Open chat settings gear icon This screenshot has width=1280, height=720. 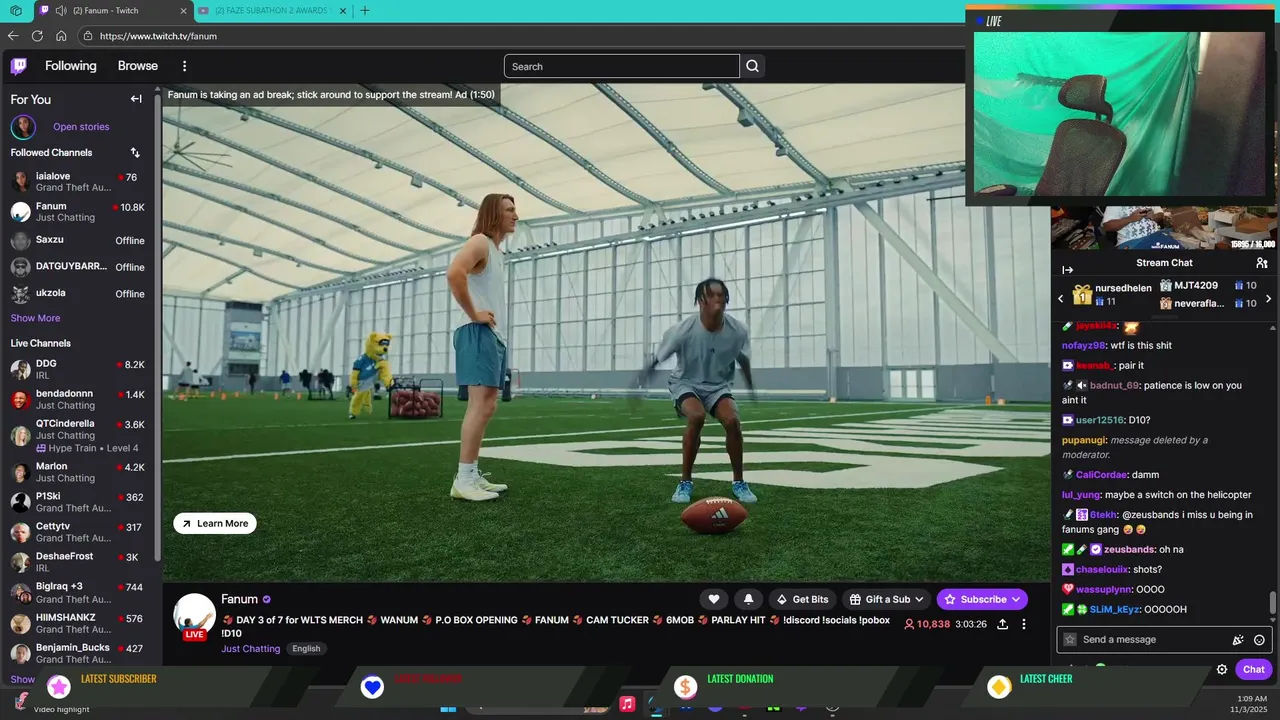(1222, 669)
